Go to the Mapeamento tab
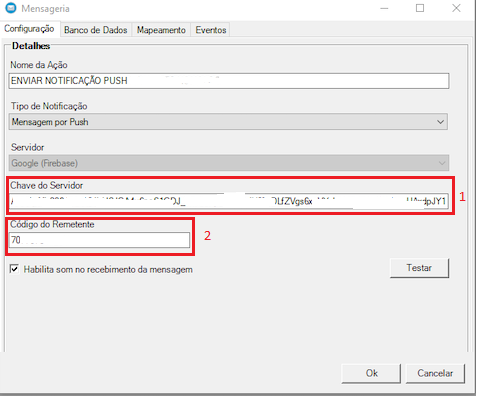The height and width of the screenshot is (400, 482). click(161, 30)
